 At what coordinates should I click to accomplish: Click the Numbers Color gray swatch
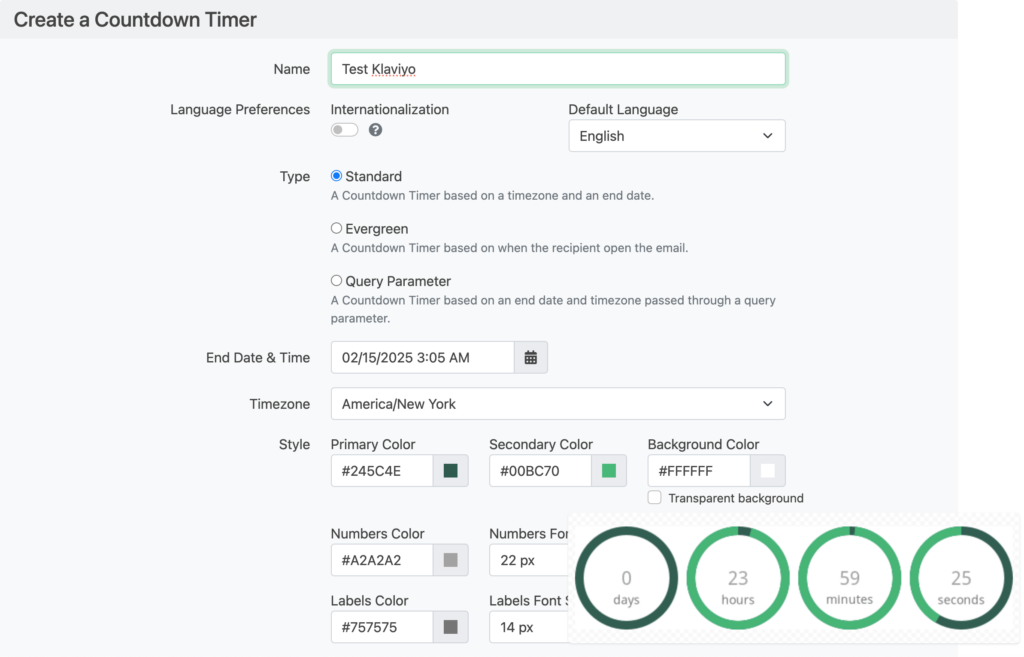[x=452, y=560]
